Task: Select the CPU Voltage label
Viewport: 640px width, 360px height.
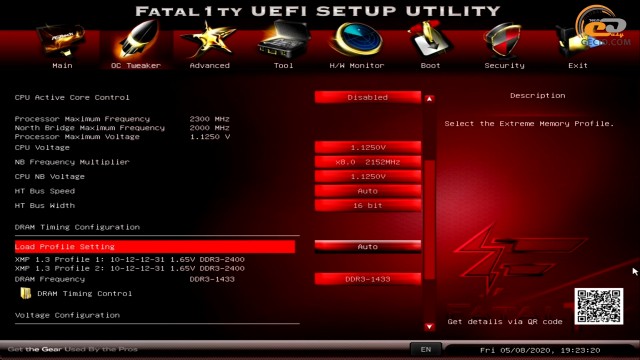Action: click(42, 147)
